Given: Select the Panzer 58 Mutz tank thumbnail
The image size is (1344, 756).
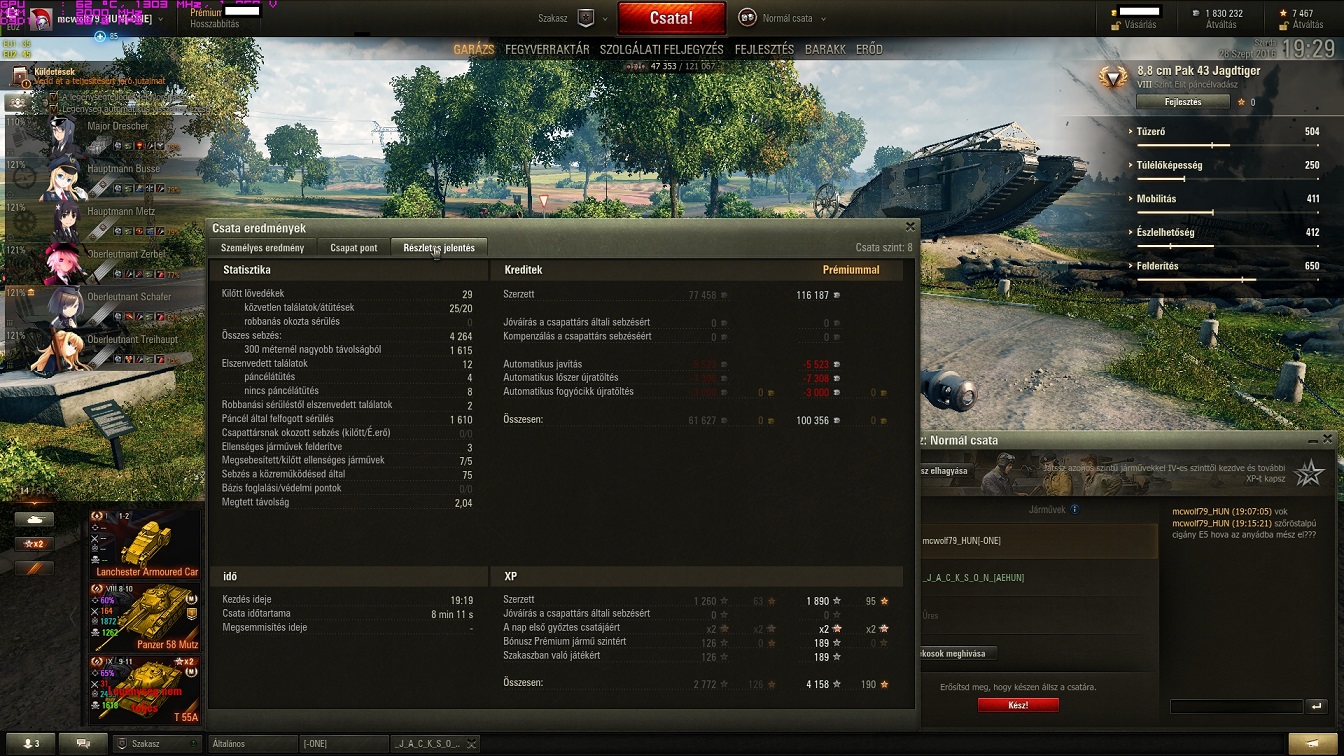Looking at the screenshot, I should click(x=145, y=617).
